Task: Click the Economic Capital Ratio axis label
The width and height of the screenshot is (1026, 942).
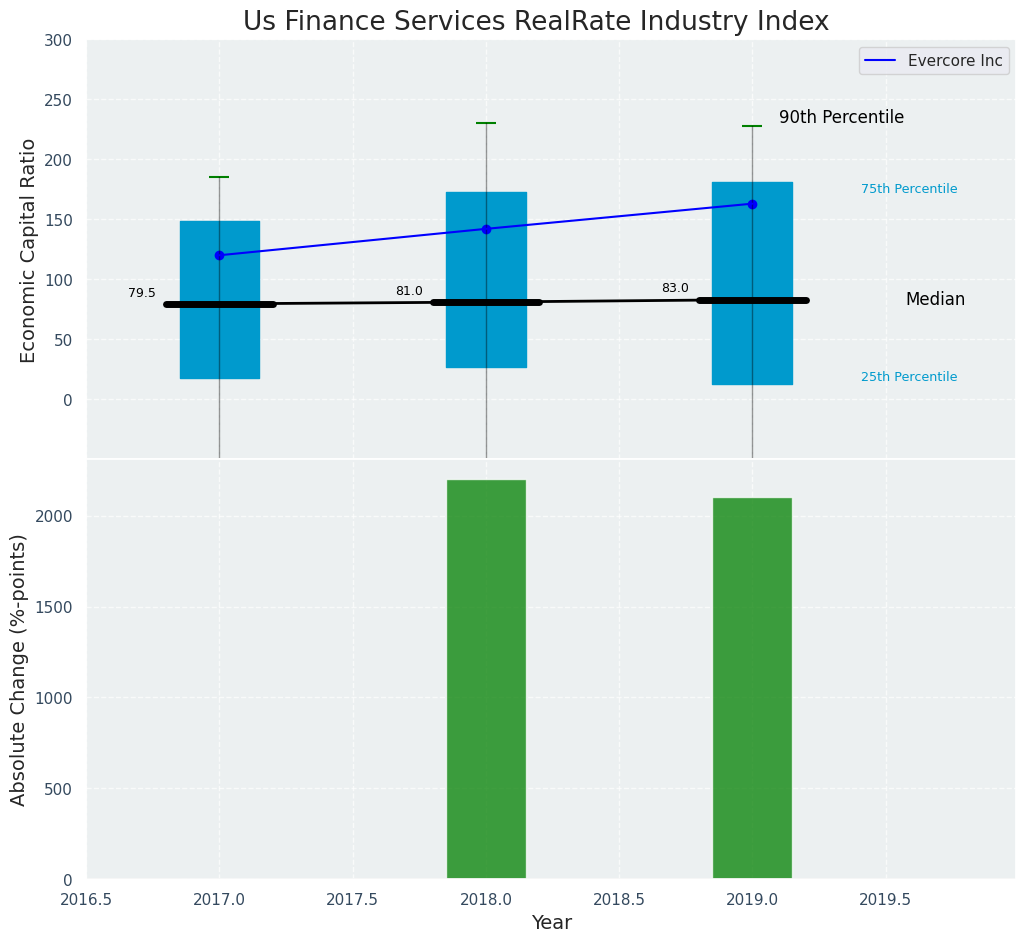Action: pos(29,250)
